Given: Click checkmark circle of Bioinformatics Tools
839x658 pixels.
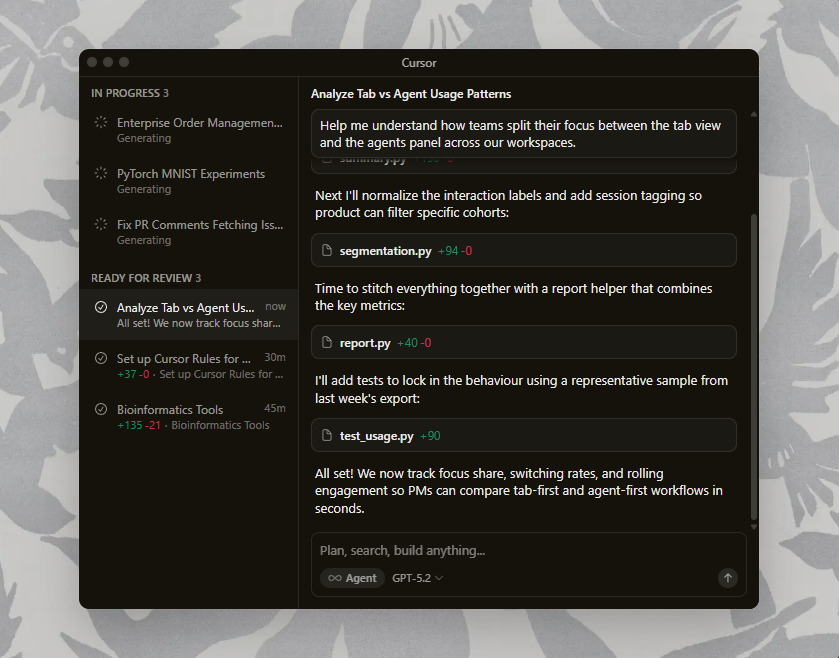Looking at the screenshot, I should (x=101, y=409).
